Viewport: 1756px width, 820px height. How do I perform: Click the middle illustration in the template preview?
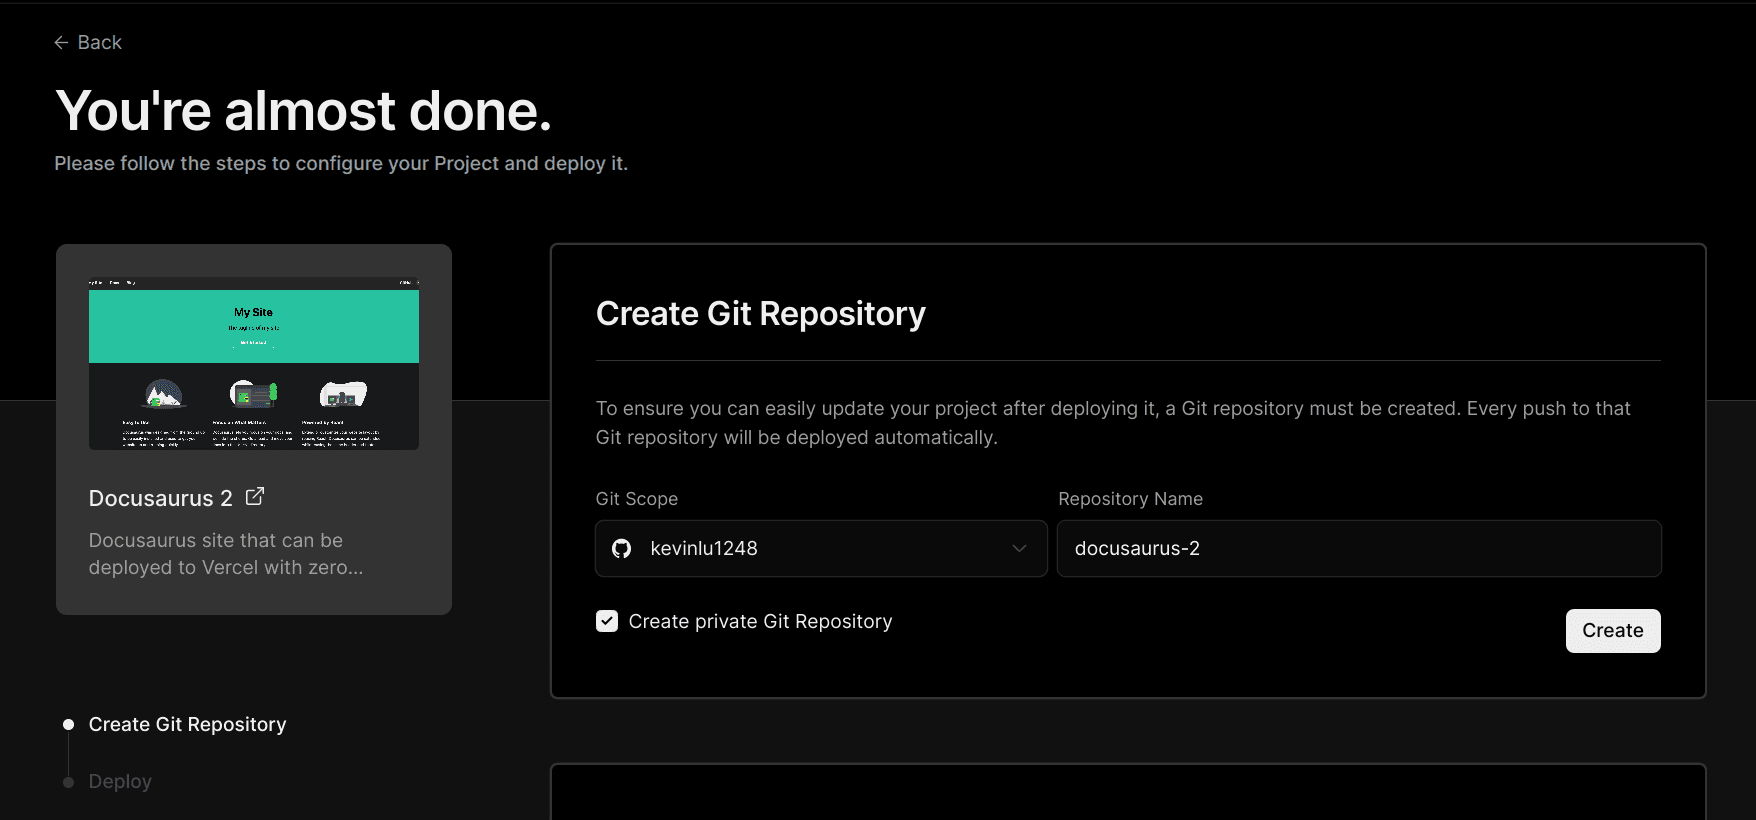[x=253, y=394]
